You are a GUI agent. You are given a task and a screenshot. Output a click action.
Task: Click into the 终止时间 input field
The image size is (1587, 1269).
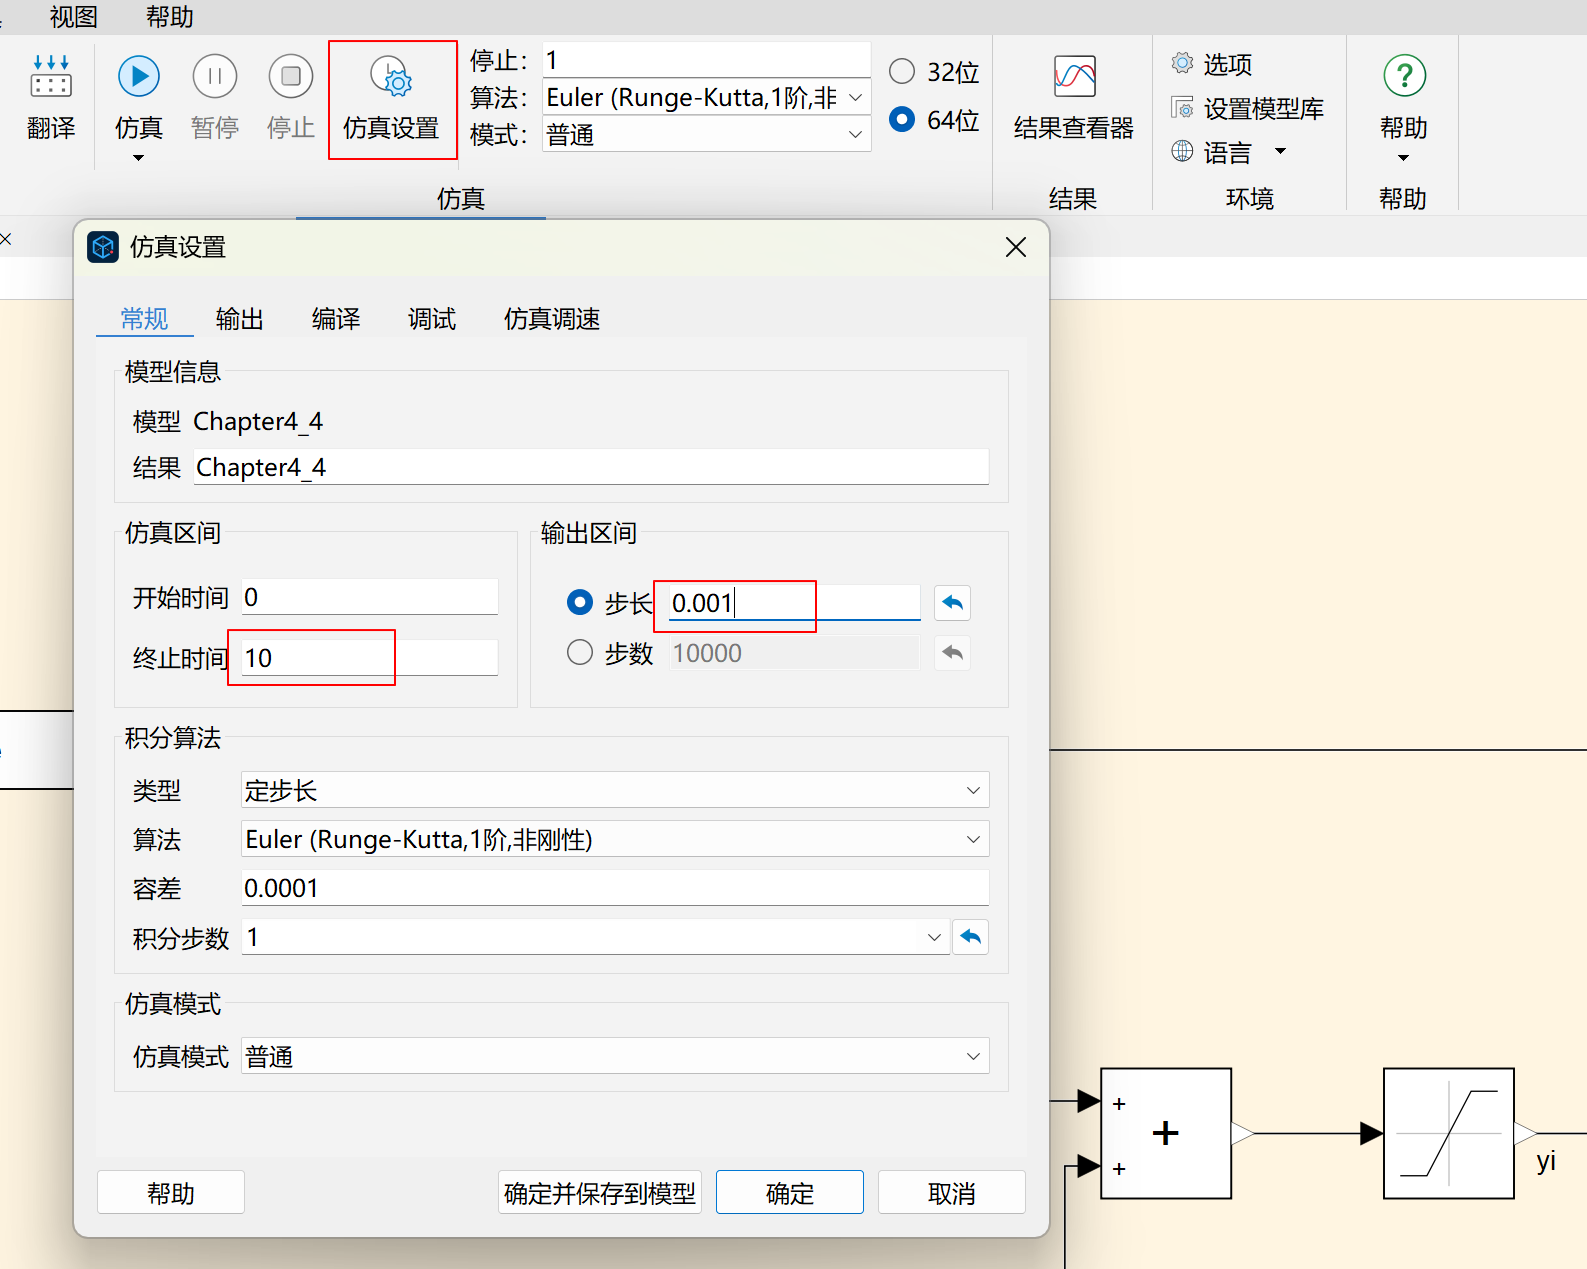368,658
